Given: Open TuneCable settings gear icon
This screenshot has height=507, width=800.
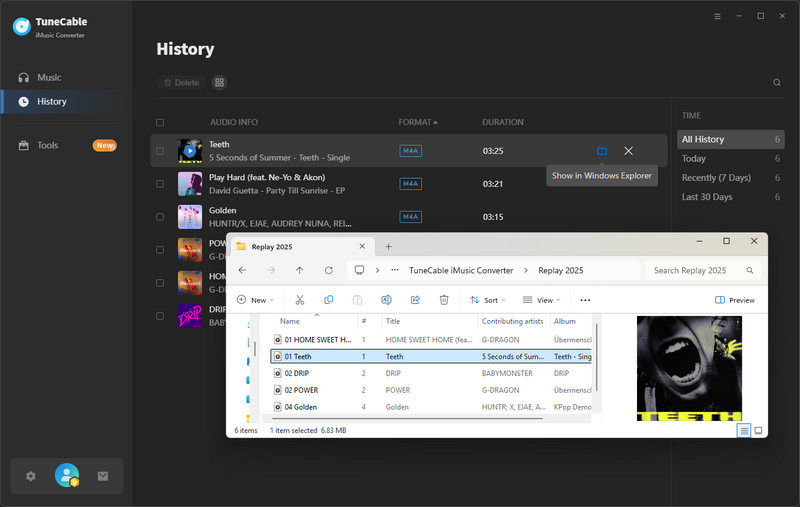Looking at the screenshot, I should click(31, 476).
